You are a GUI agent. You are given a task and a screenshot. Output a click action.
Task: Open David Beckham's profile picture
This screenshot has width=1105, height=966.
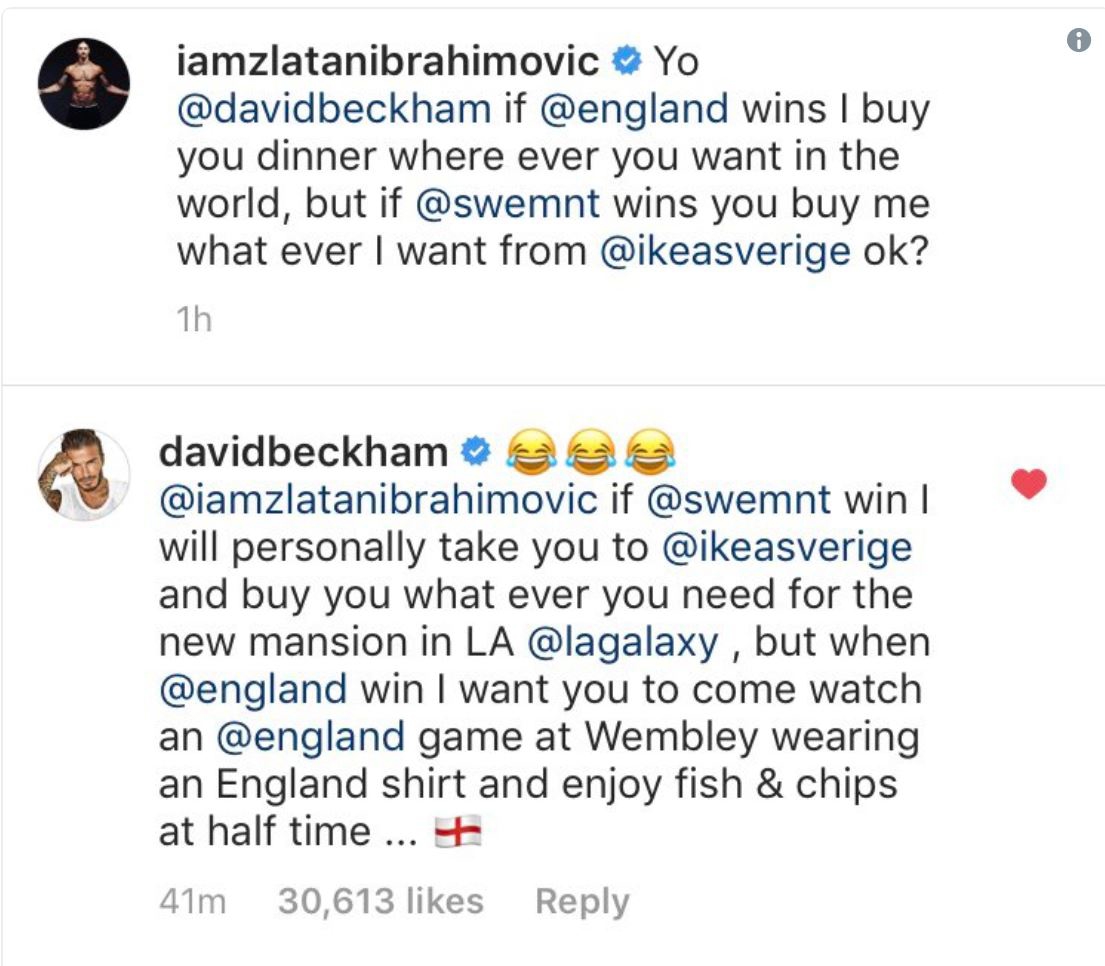(84, 475)
